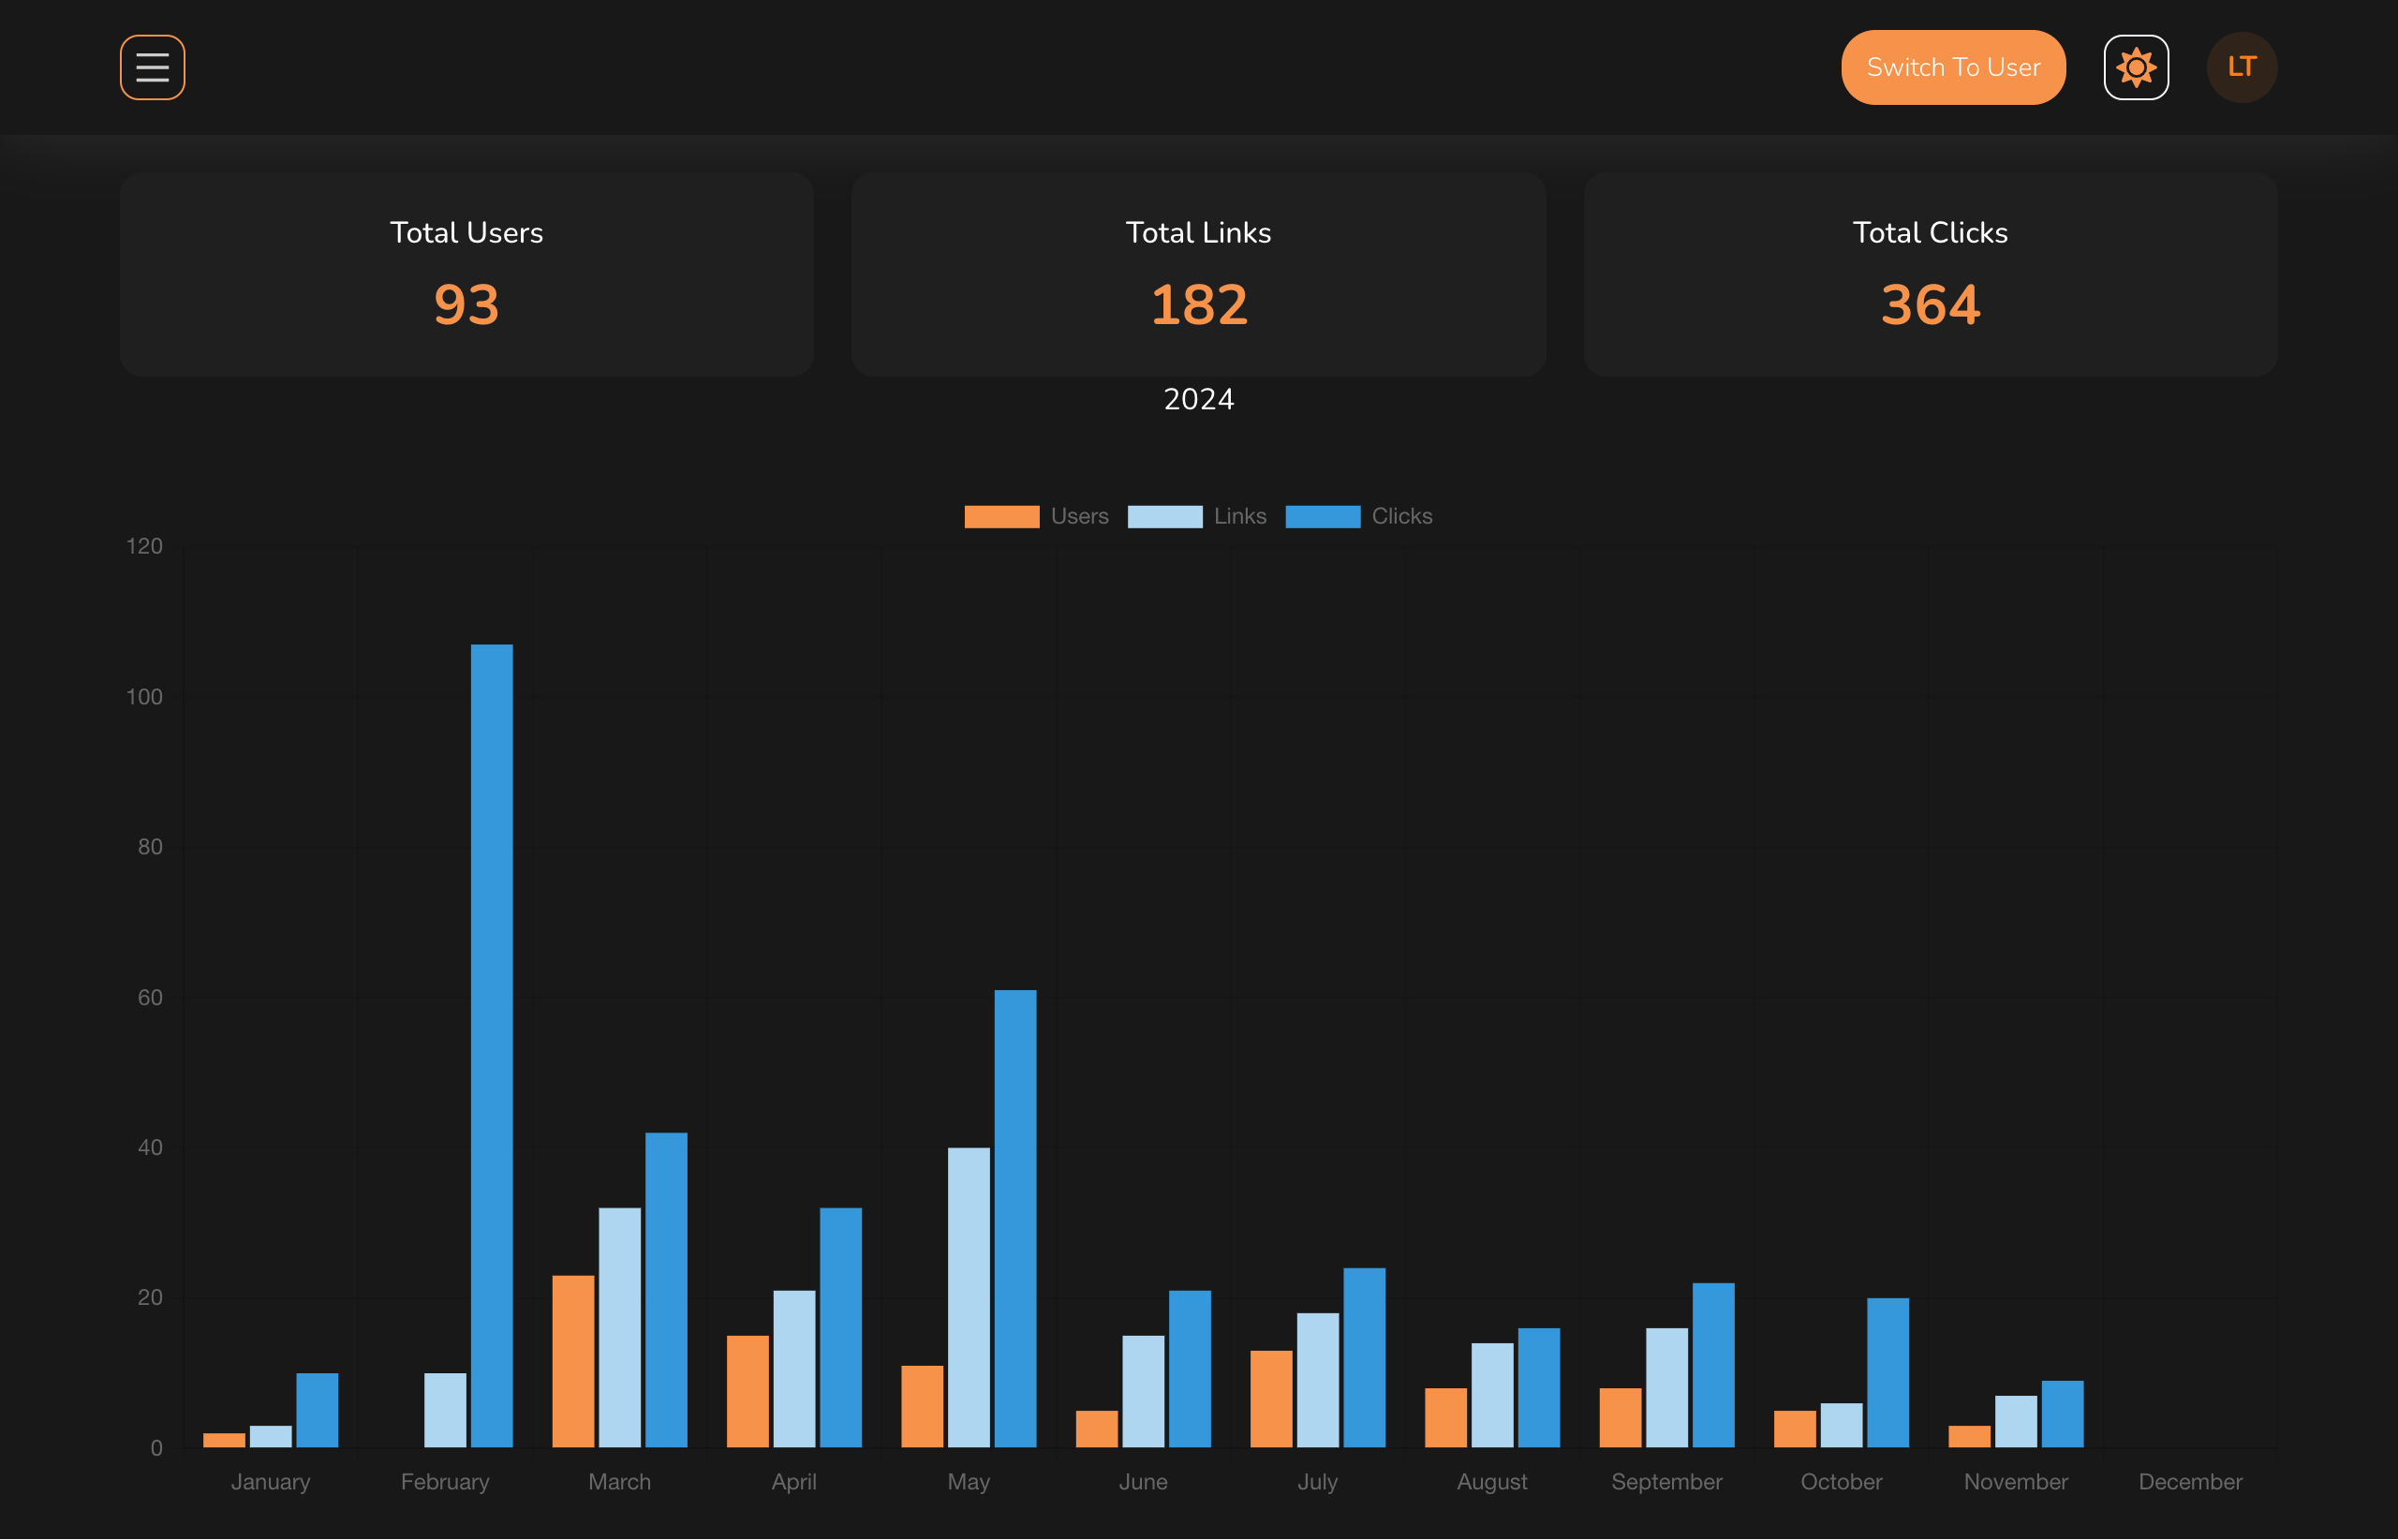The width and height of the screenshot is (2398, 1540).
Task: Click the May Clicks bar
Action: click(x=1015, y=1218)
